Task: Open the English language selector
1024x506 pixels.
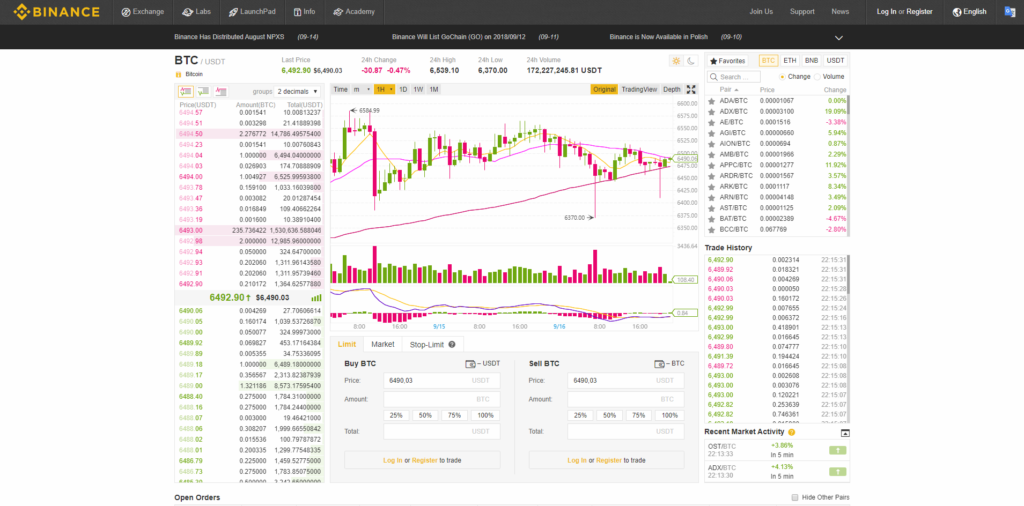Action: click(969, 12)
